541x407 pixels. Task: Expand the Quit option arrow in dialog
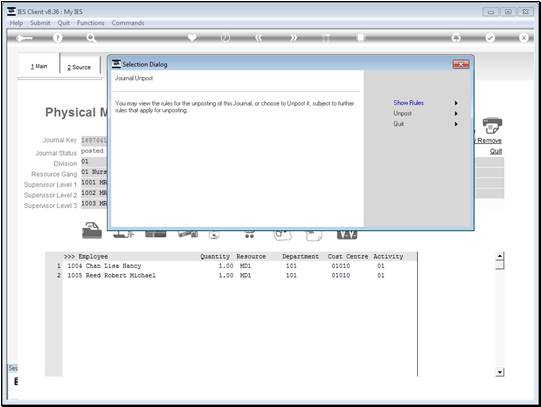(456, 124)
